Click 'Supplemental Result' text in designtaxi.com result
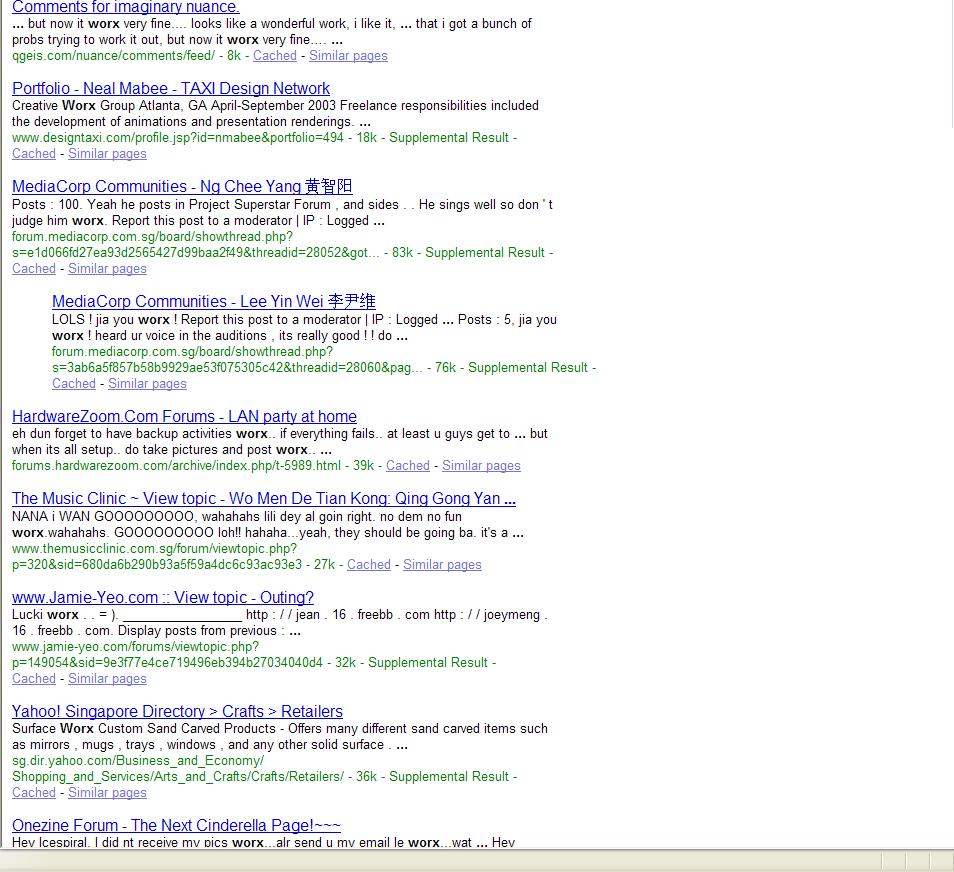 click(449, 138)
